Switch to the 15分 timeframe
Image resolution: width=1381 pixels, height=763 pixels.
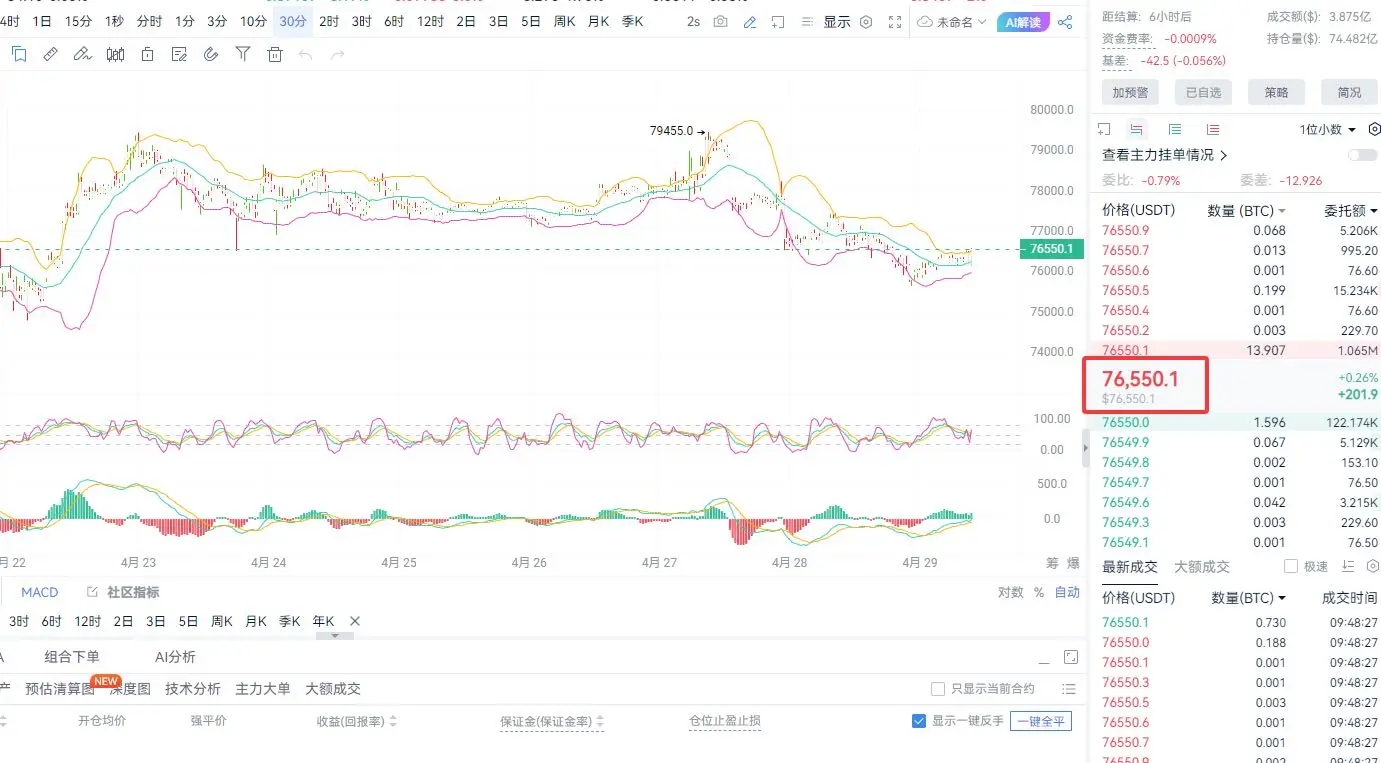(x=79, y=21)
